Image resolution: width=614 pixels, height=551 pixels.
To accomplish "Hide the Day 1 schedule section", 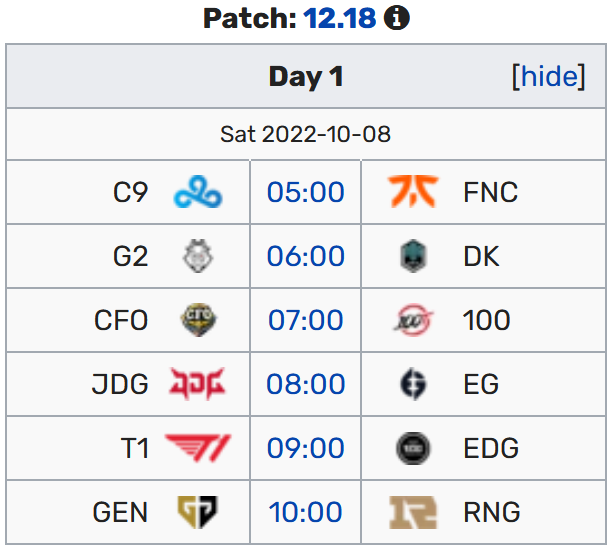I will click(x=548, y=77).
